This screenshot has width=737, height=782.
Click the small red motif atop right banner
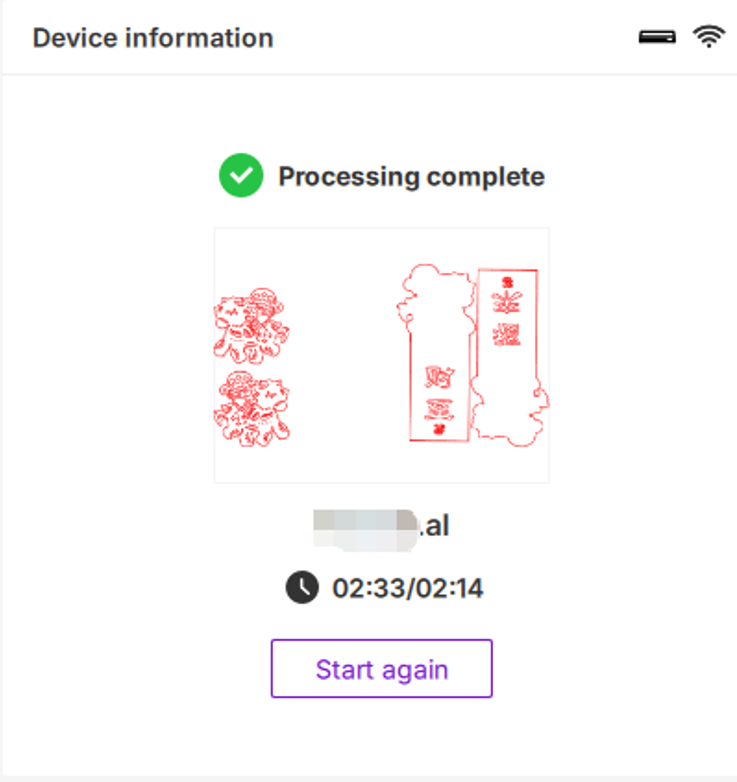(x=507, y=281)
